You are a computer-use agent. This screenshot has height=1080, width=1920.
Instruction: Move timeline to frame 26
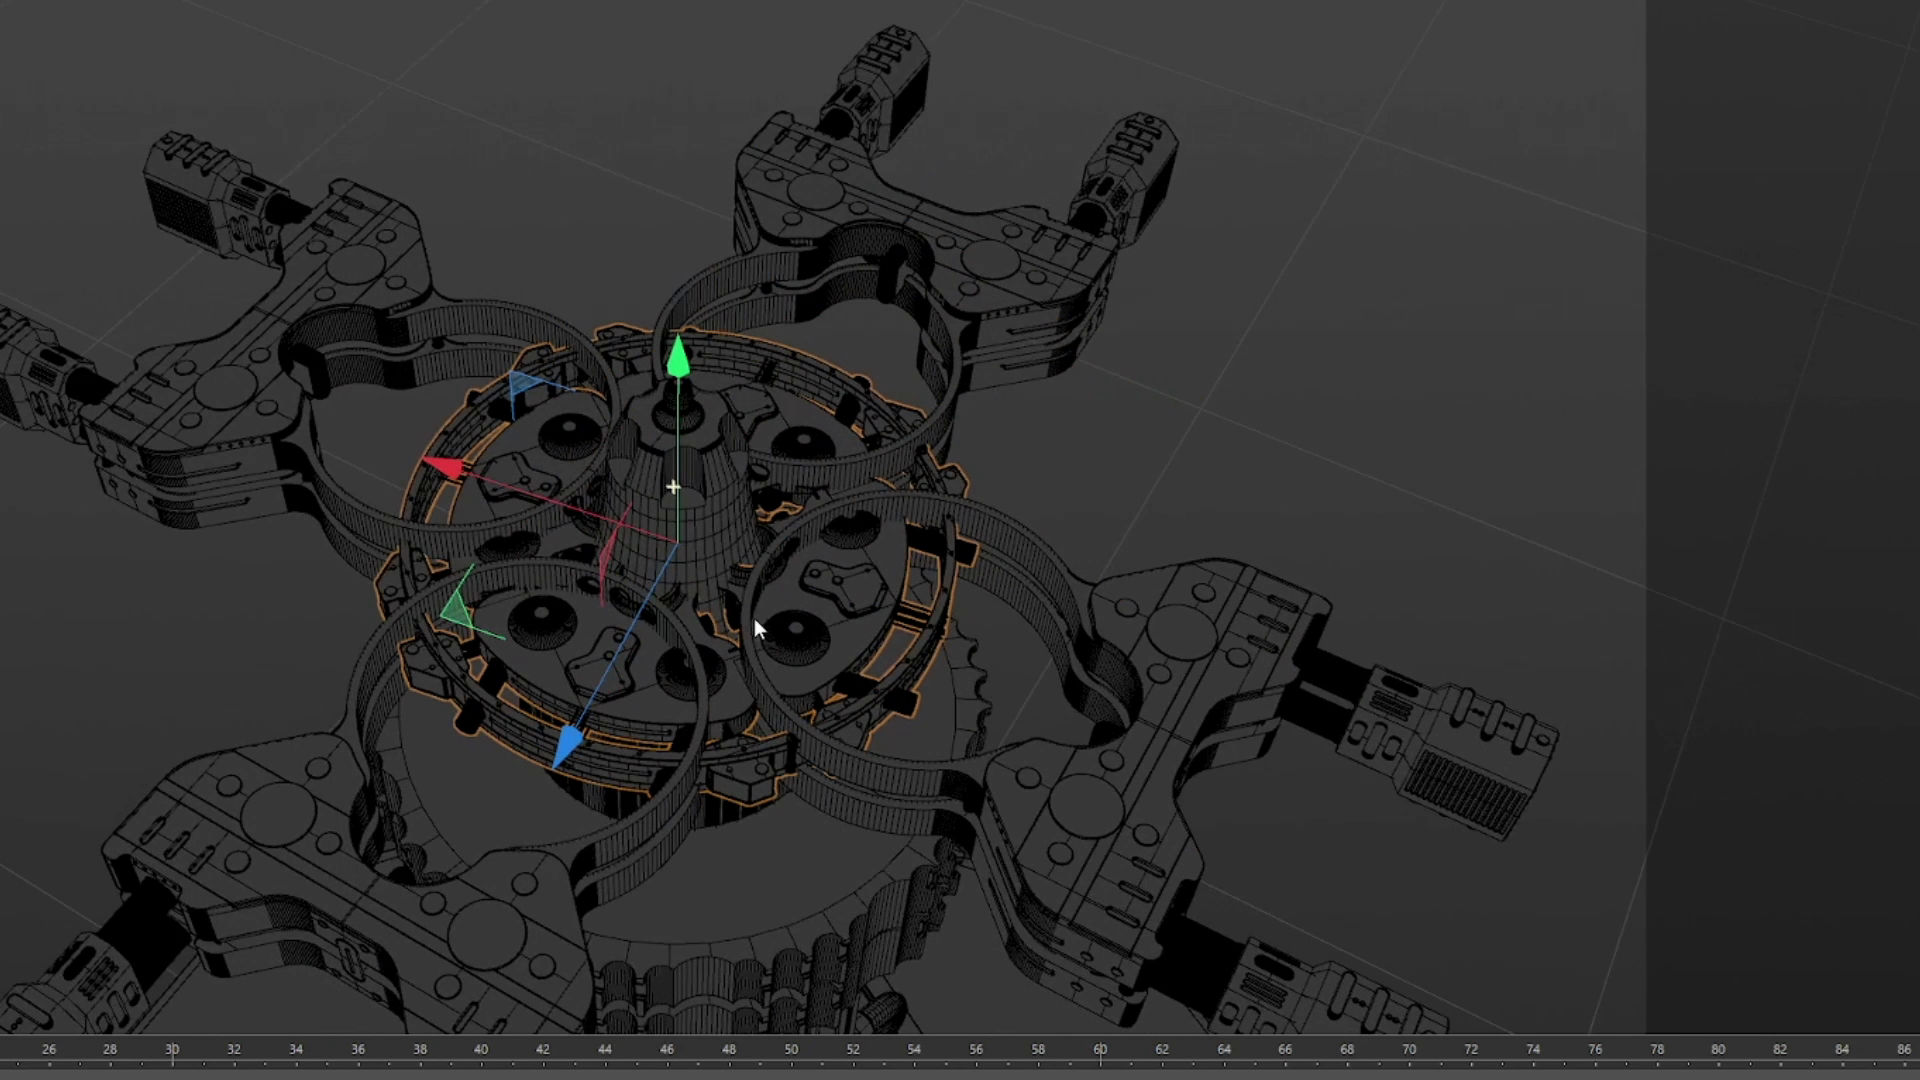pos(49,1049)
